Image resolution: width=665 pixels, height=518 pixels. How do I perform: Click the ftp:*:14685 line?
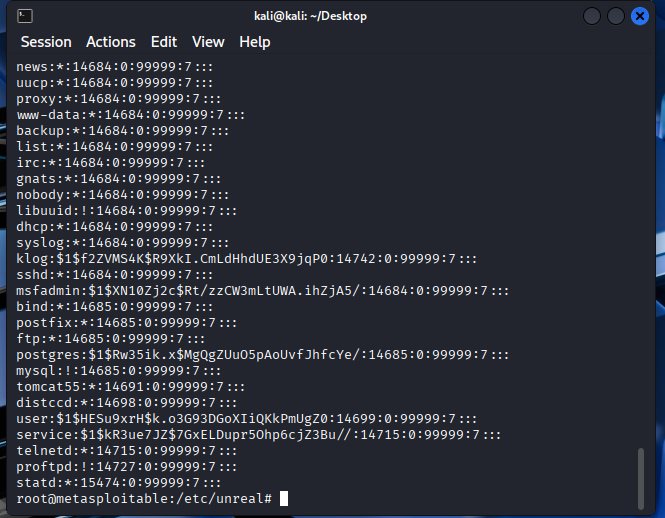click(x=111, y=339)
